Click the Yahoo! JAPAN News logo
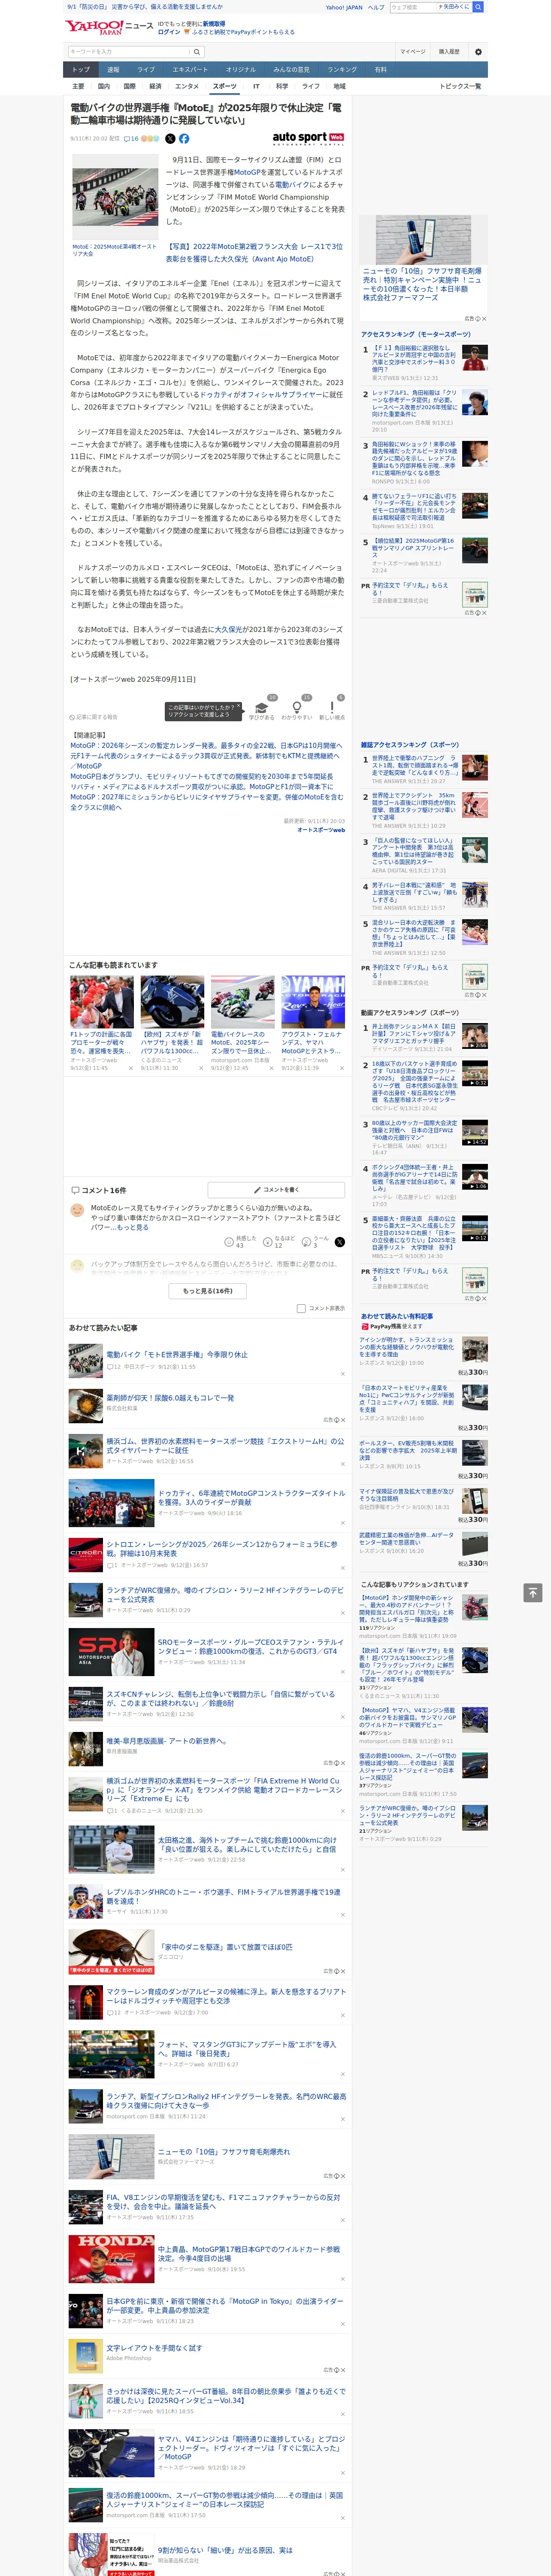The width and height of the screenshot is (551, 2576). [x=109, y=27]
